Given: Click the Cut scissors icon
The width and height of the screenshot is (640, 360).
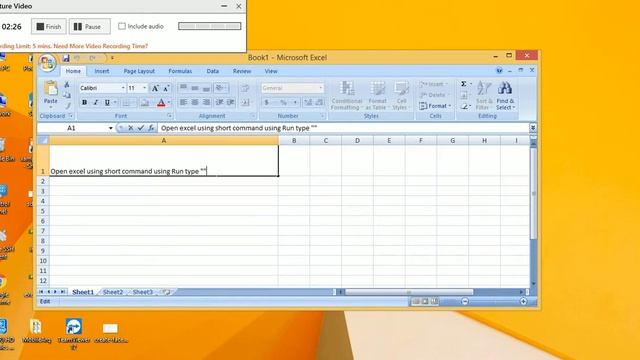Looking at the screenshot, I should [67, 84].
